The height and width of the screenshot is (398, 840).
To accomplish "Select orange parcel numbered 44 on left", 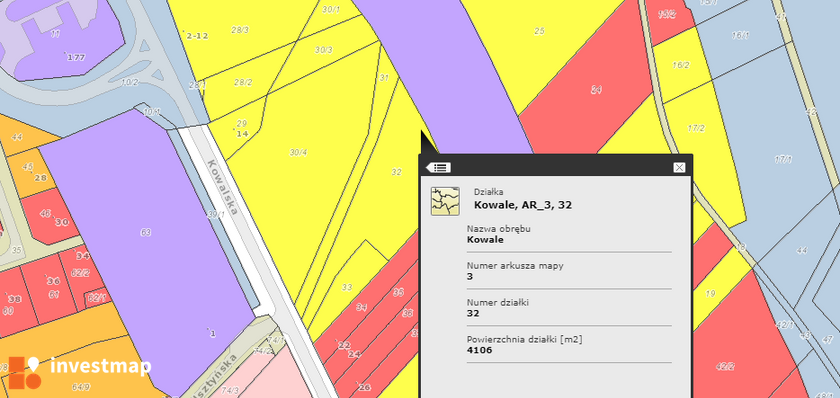I will coord(17,137).
